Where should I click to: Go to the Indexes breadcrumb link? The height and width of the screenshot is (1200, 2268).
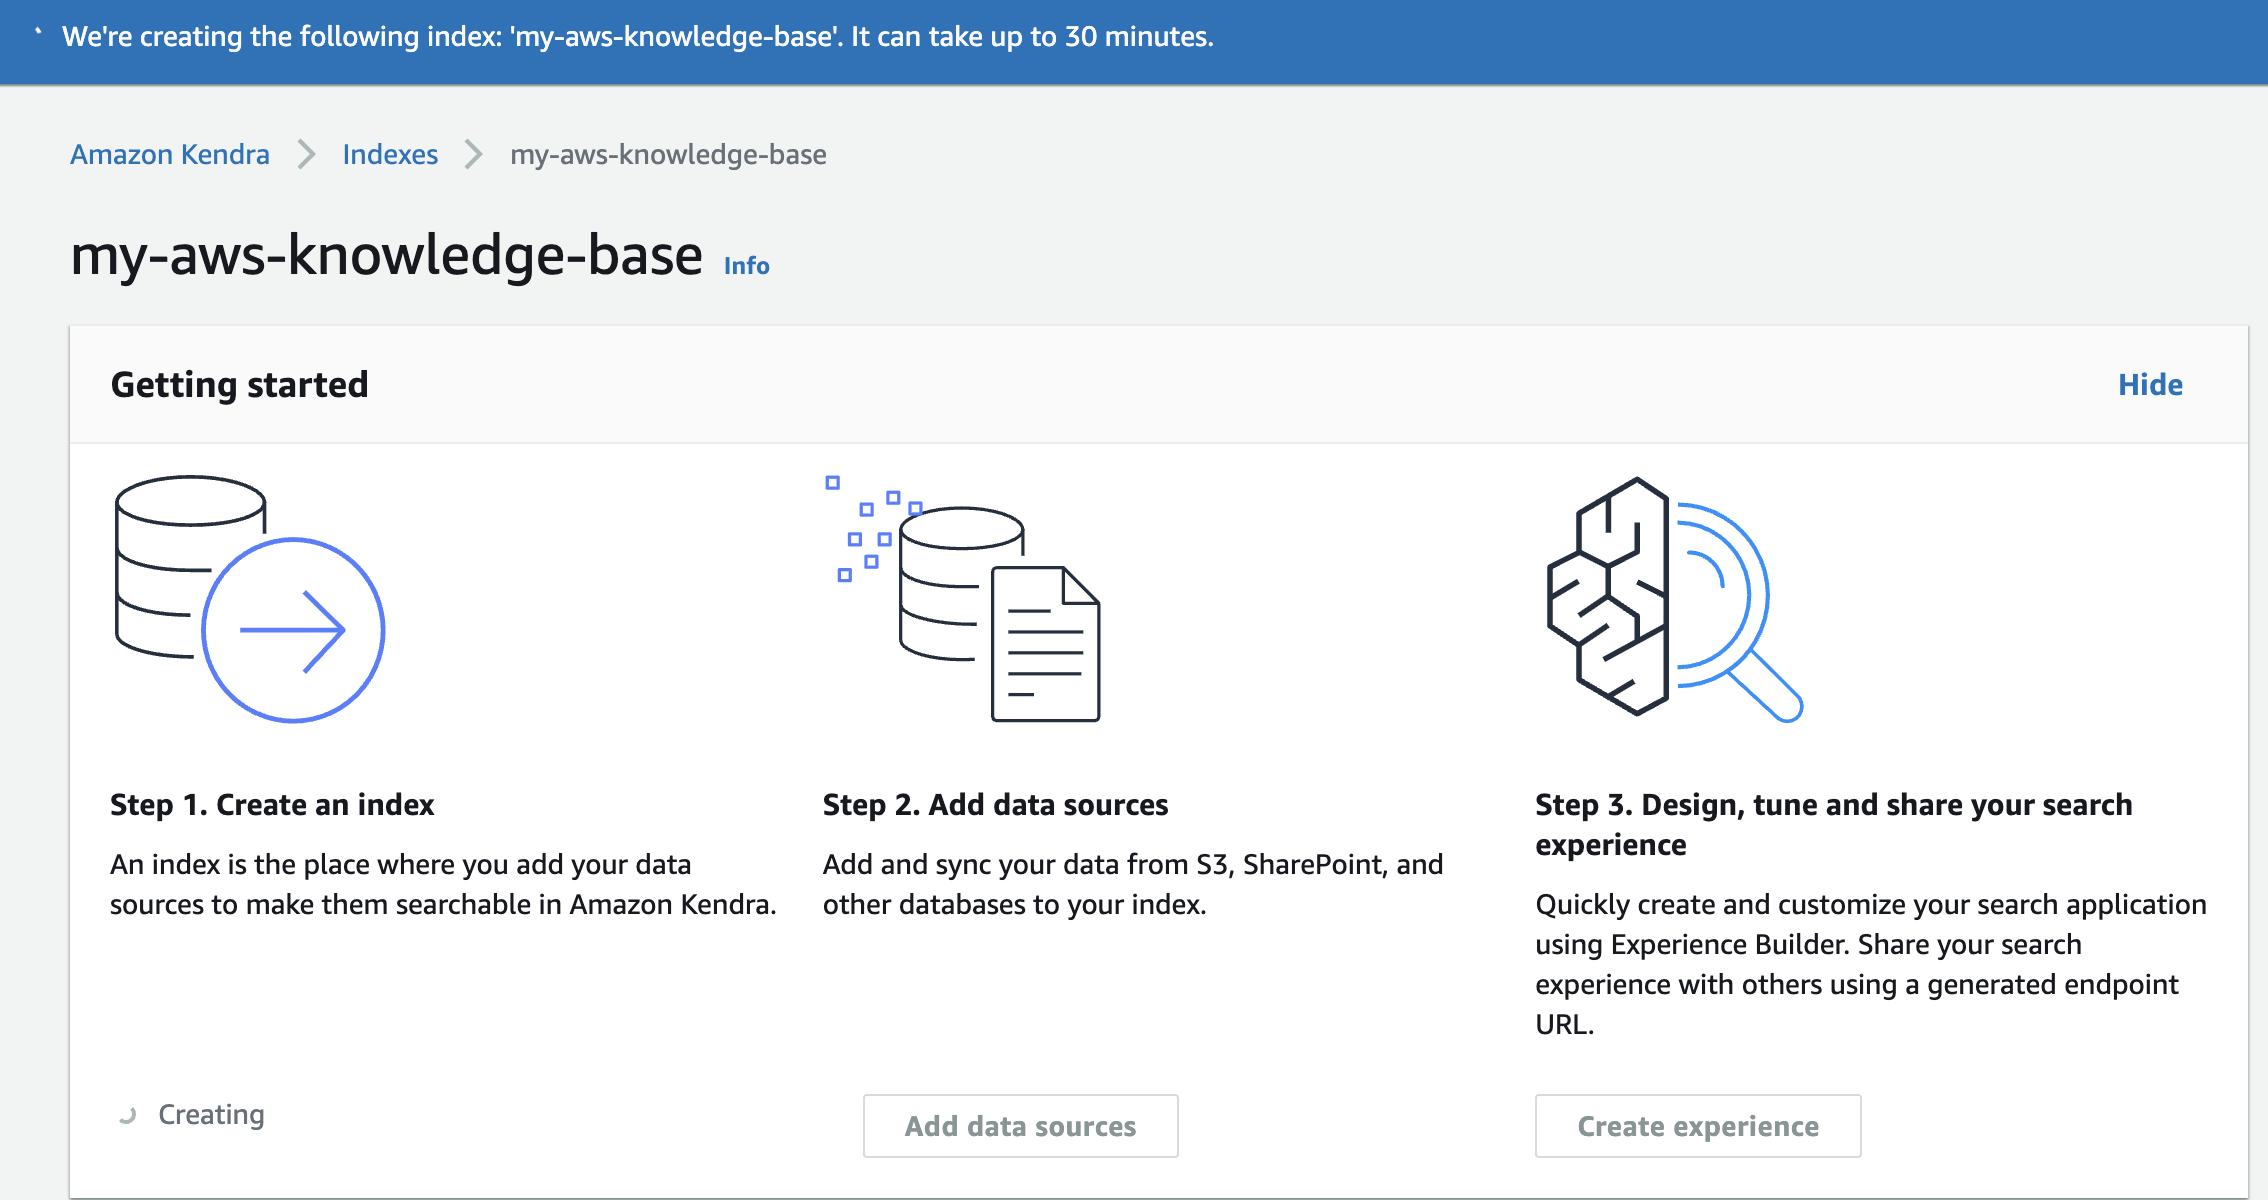click(390, 155)
